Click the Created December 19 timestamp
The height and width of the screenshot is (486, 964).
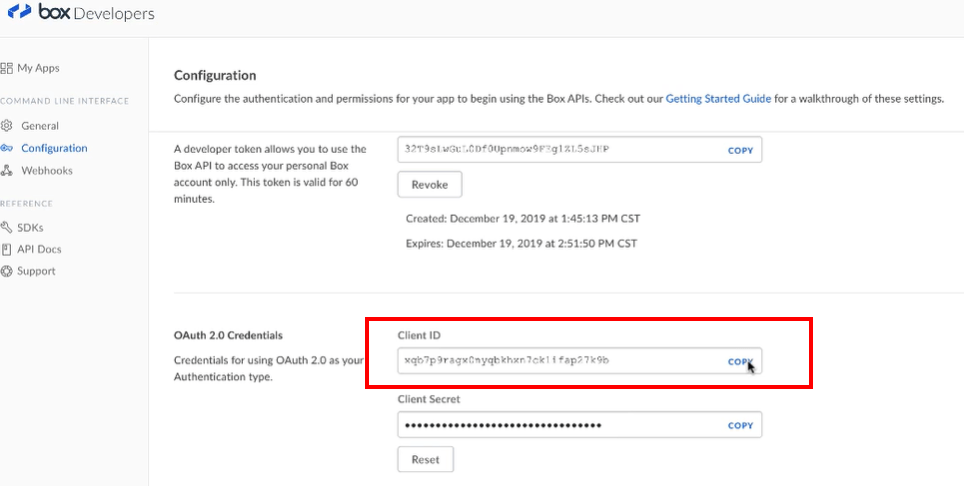point(524,219)
